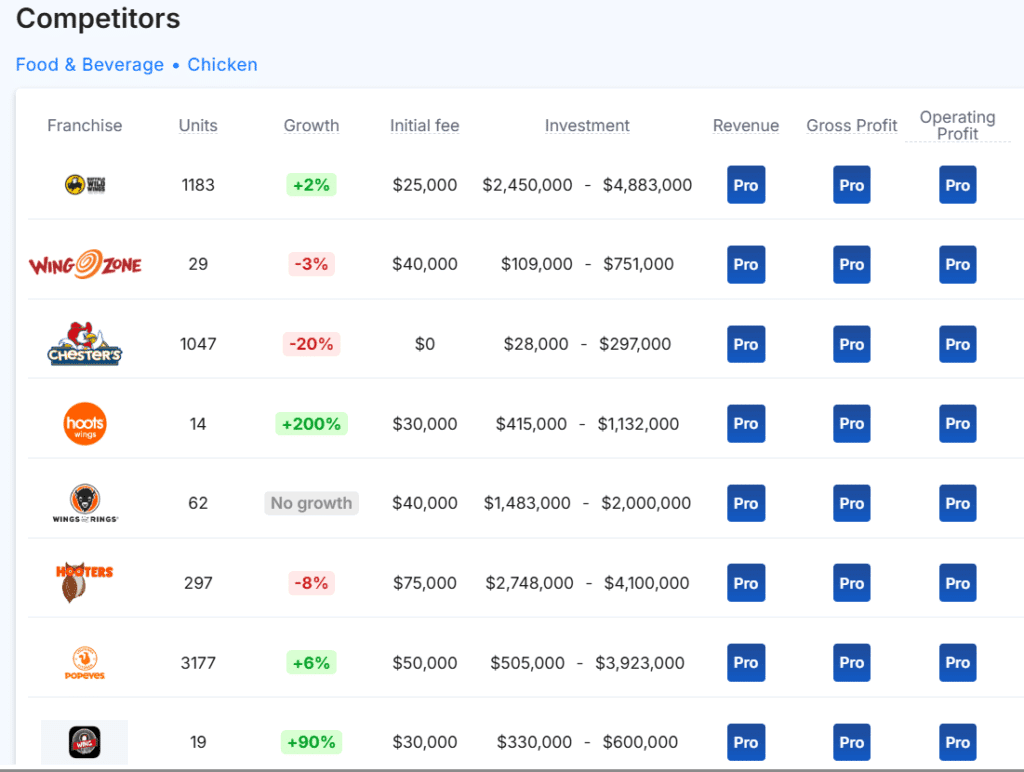
Task: Click the +200% growth badge
Action: pos(312,424)
